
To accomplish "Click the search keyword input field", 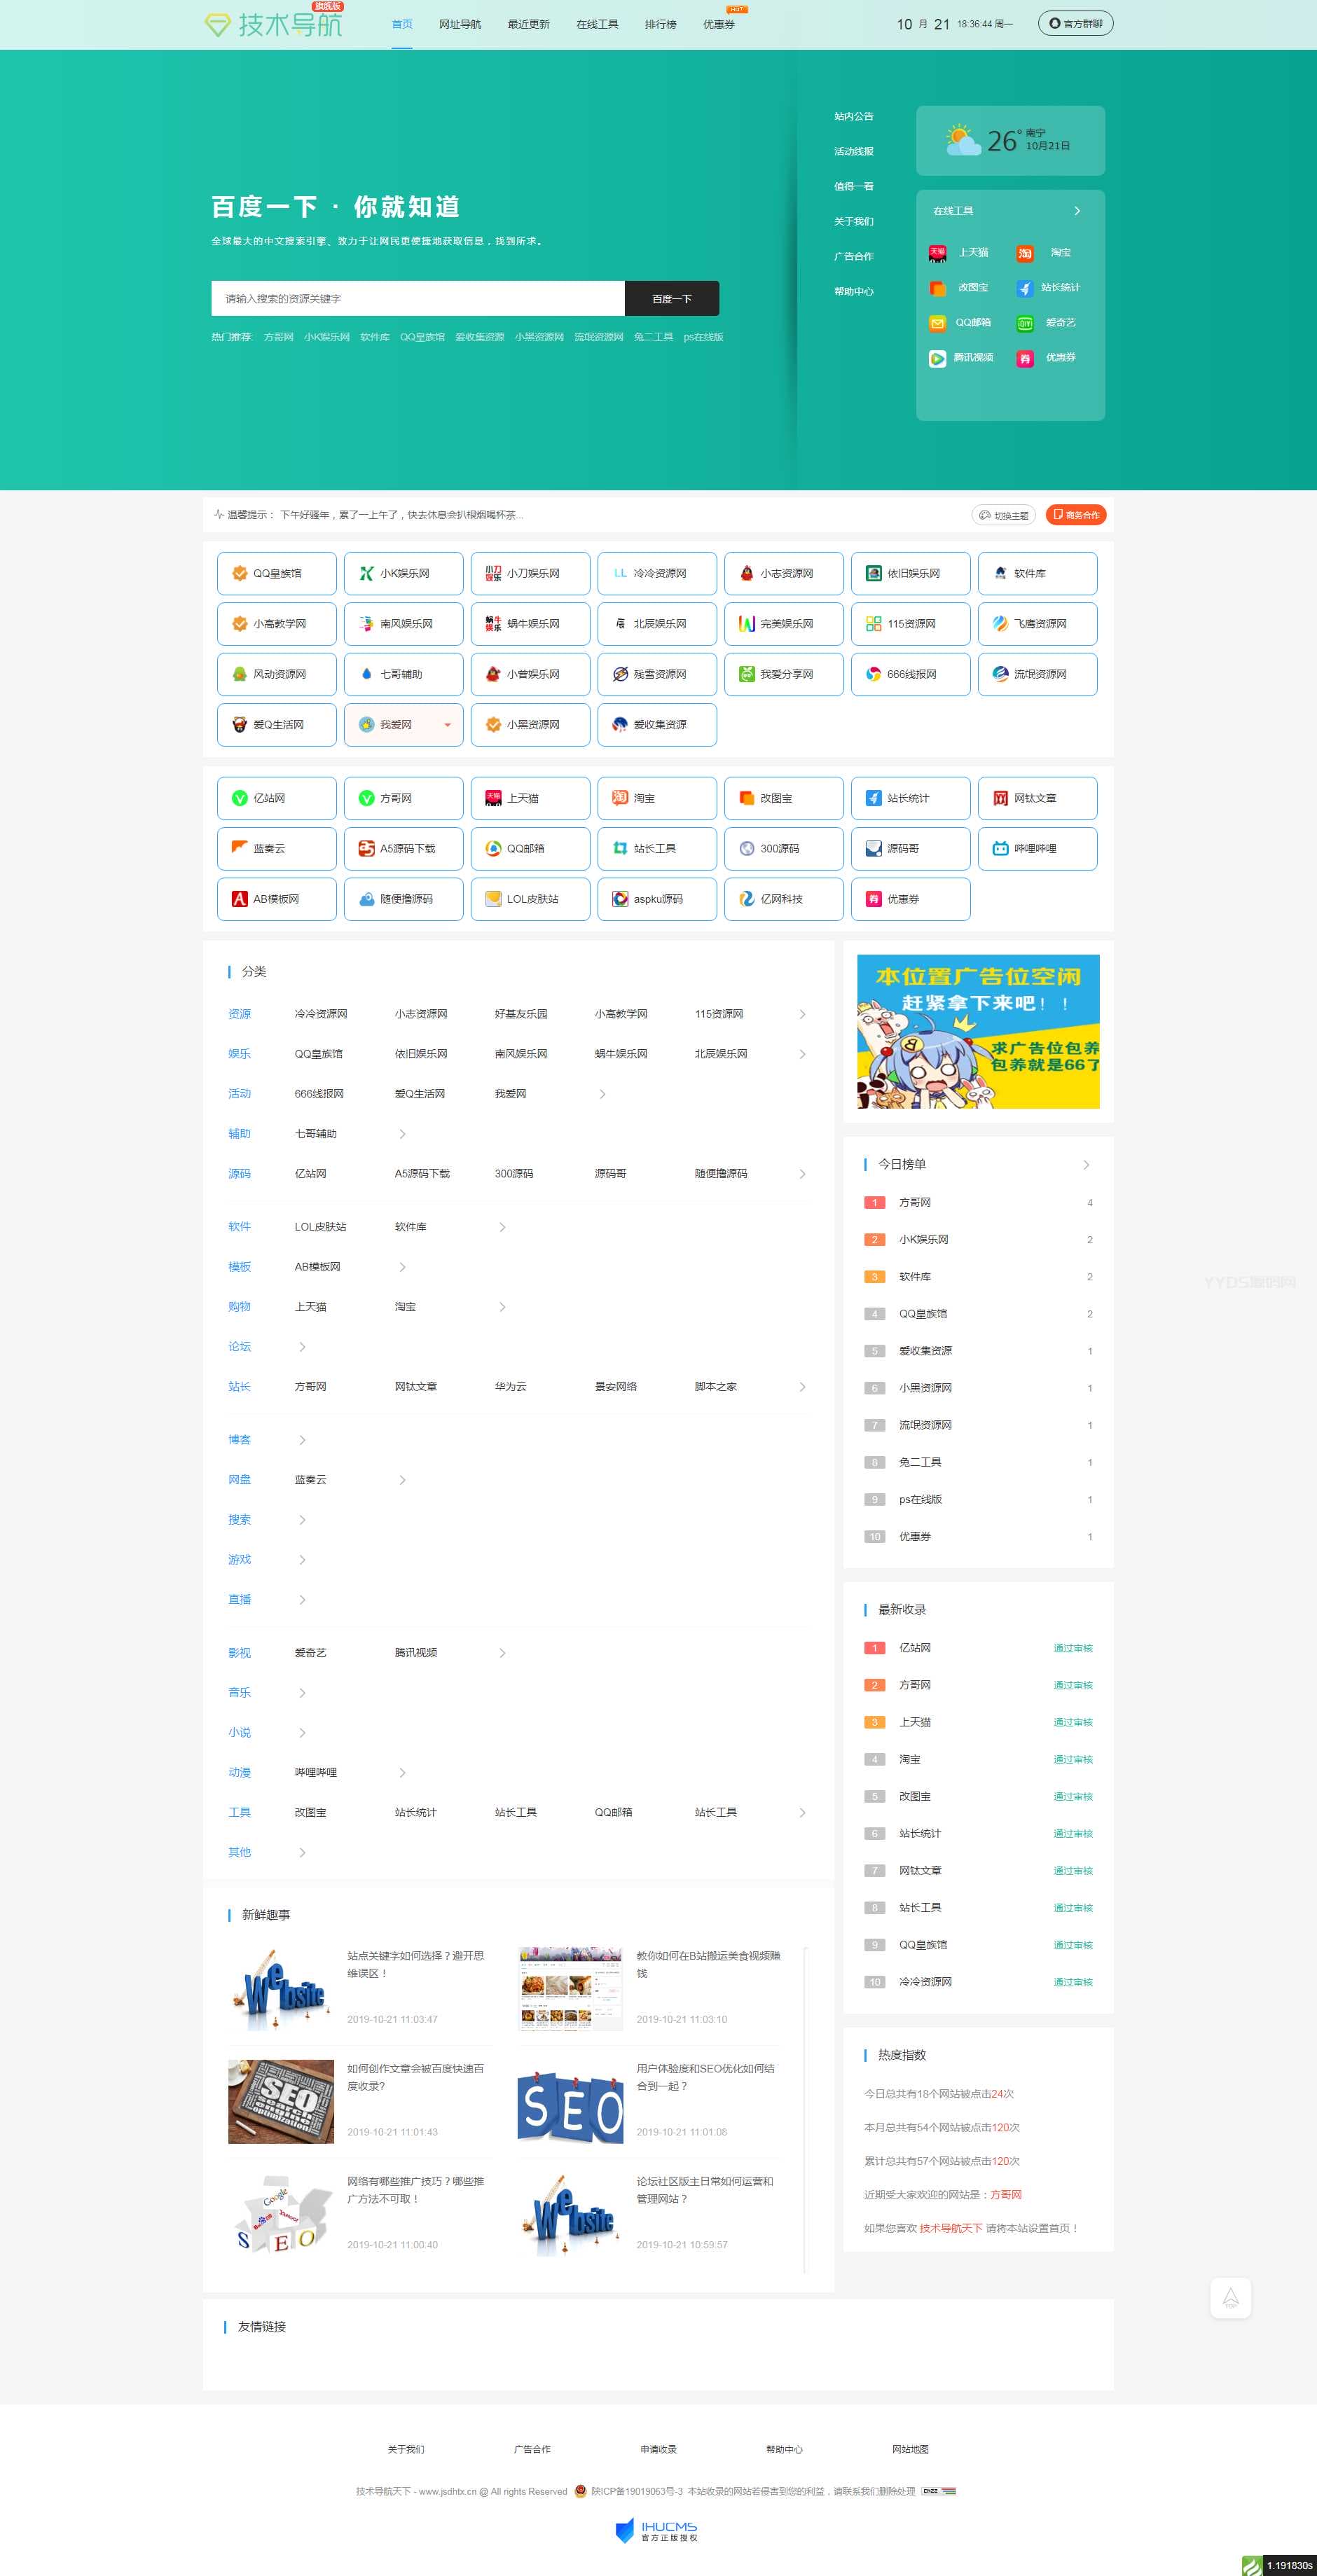I will (418, 299).
